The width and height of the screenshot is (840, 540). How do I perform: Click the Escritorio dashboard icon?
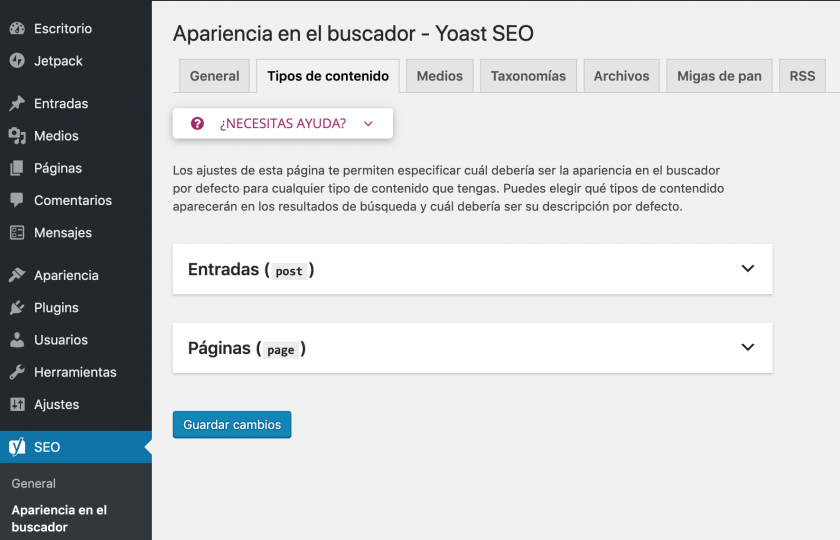click(x=17, y=29)
